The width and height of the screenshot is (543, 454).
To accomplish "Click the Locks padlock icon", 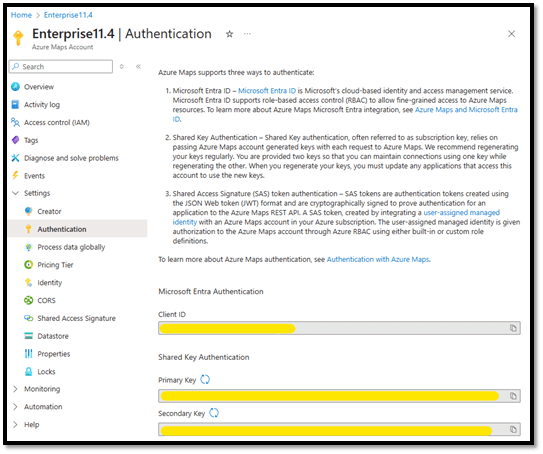I will click(29, 372).
